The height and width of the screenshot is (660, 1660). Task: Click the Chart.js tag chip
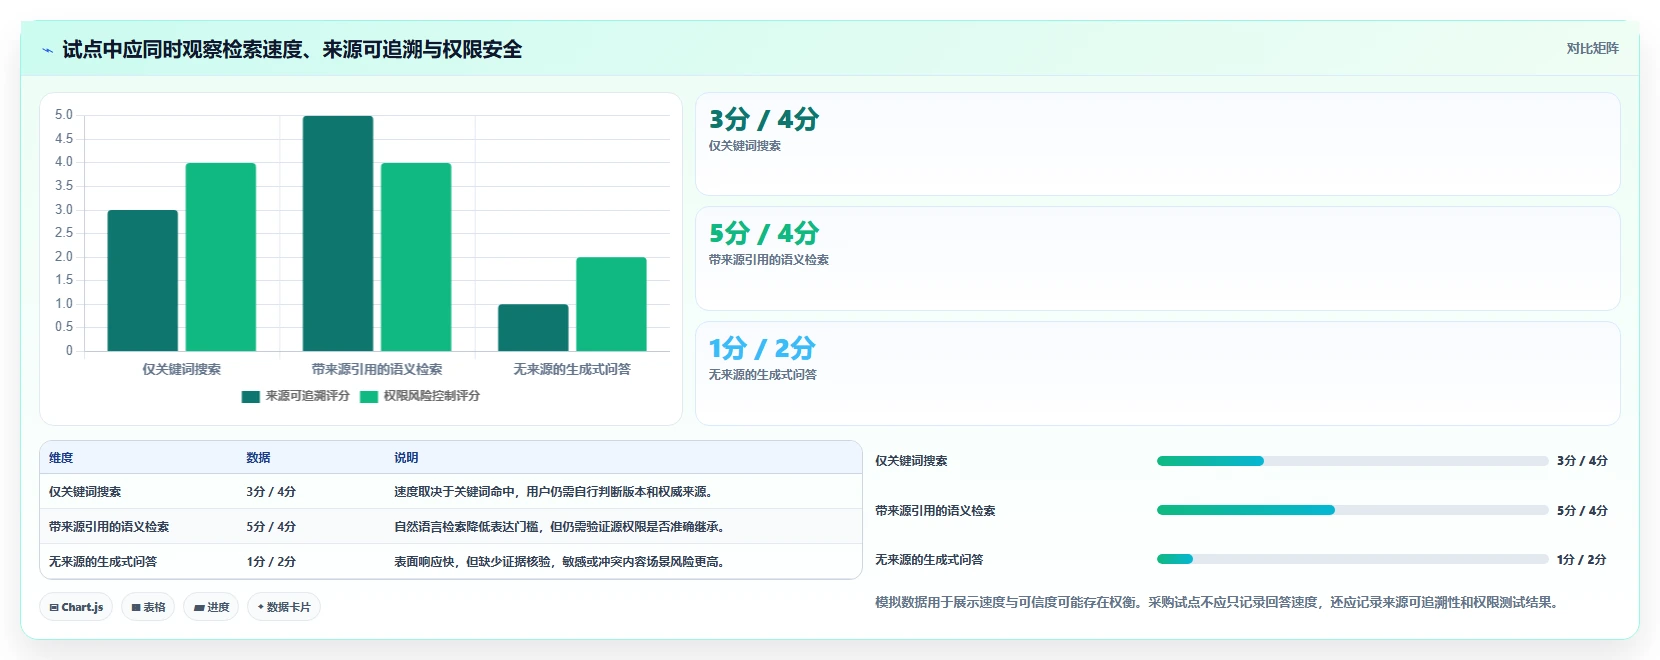pos(76,607)
